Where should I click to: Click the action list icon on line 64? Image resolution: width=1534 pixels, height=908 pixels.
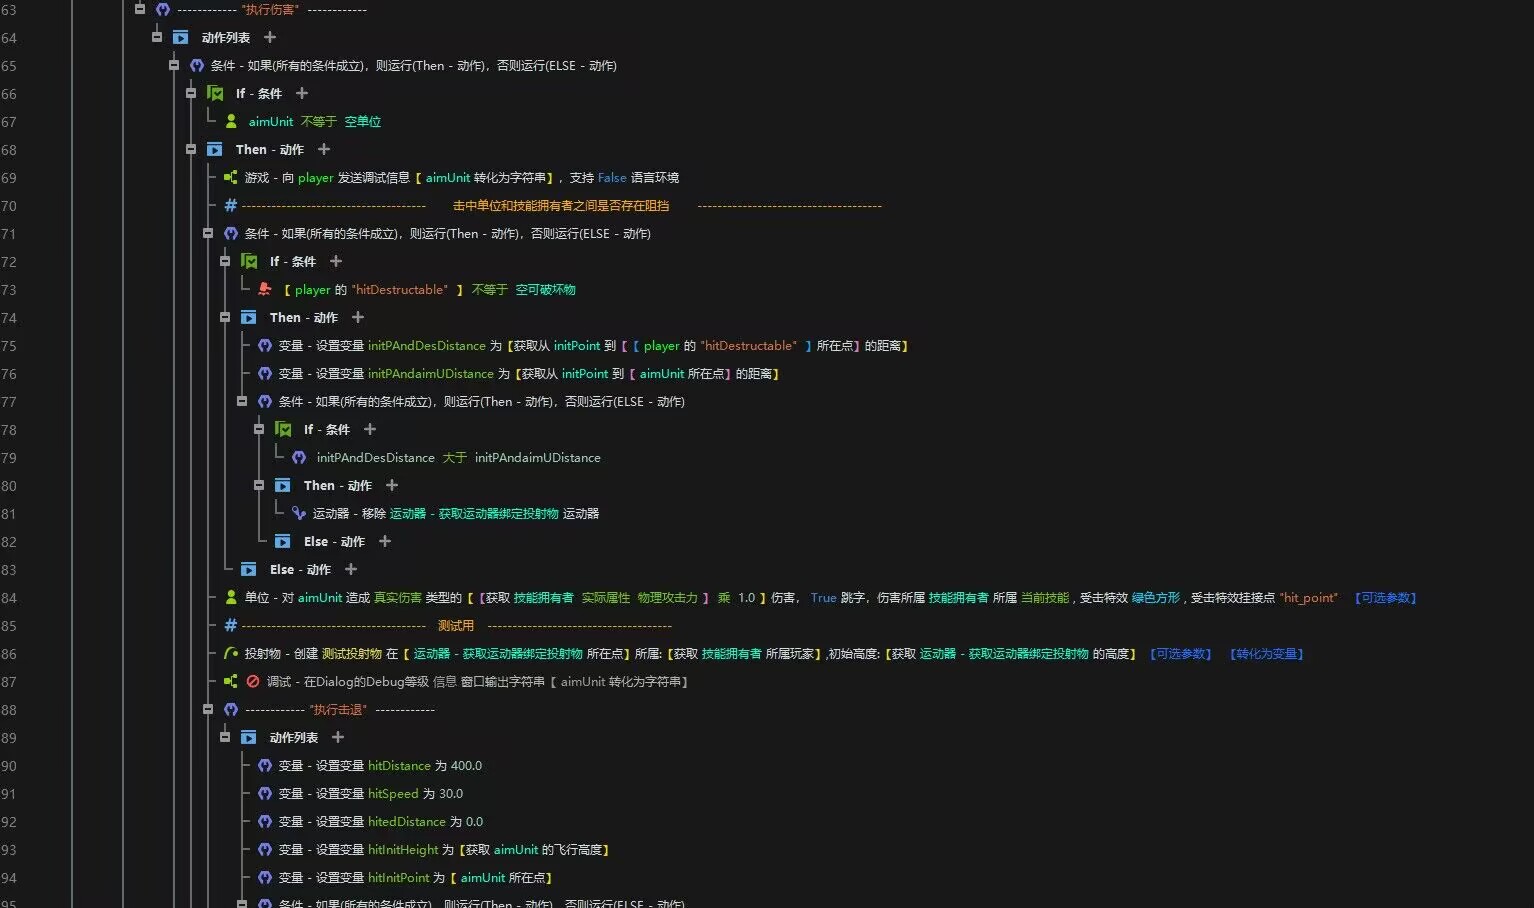click(x=181, y=37)
